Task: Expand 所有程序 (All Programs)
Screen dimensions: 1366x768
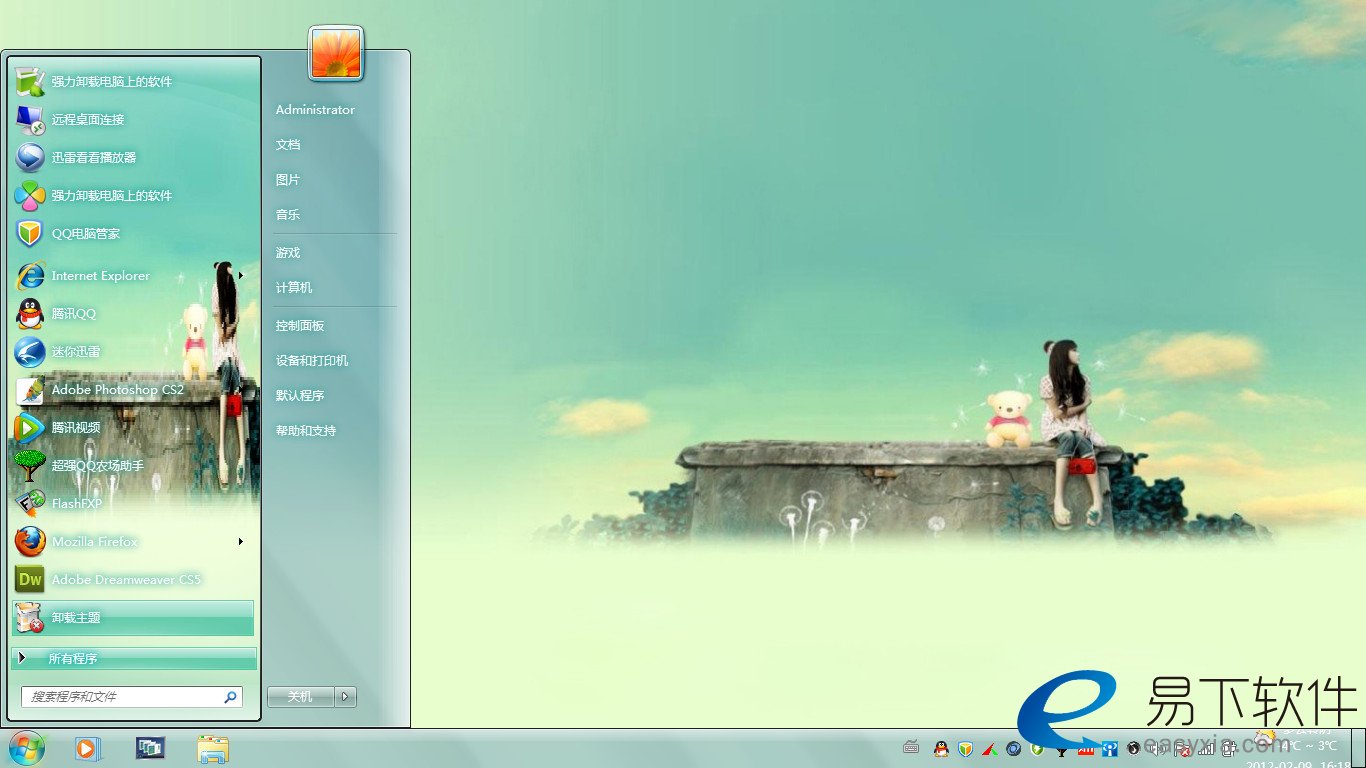Action: [x=133, y=659]
